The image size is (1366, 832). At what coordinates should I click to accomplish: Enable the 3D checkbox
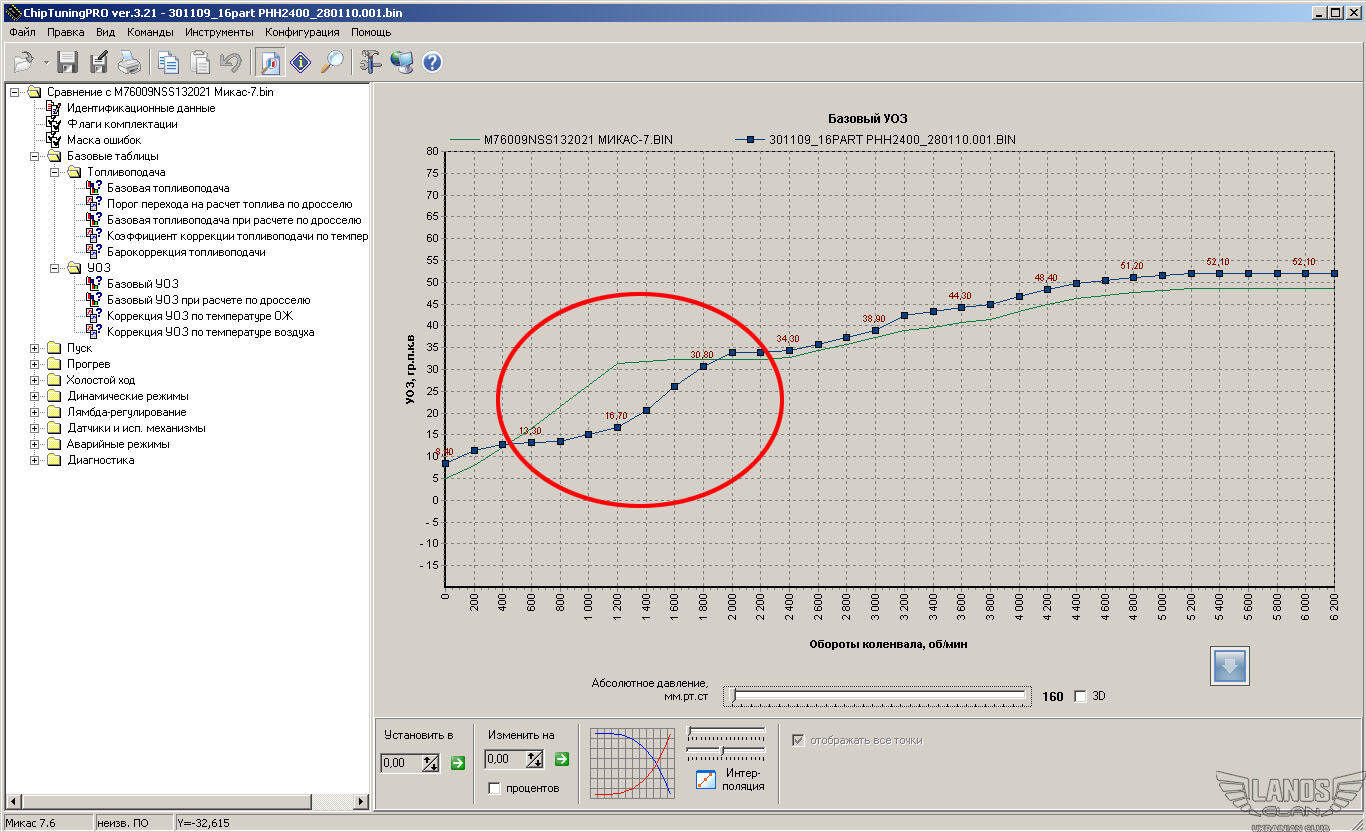pos(1079,697)
